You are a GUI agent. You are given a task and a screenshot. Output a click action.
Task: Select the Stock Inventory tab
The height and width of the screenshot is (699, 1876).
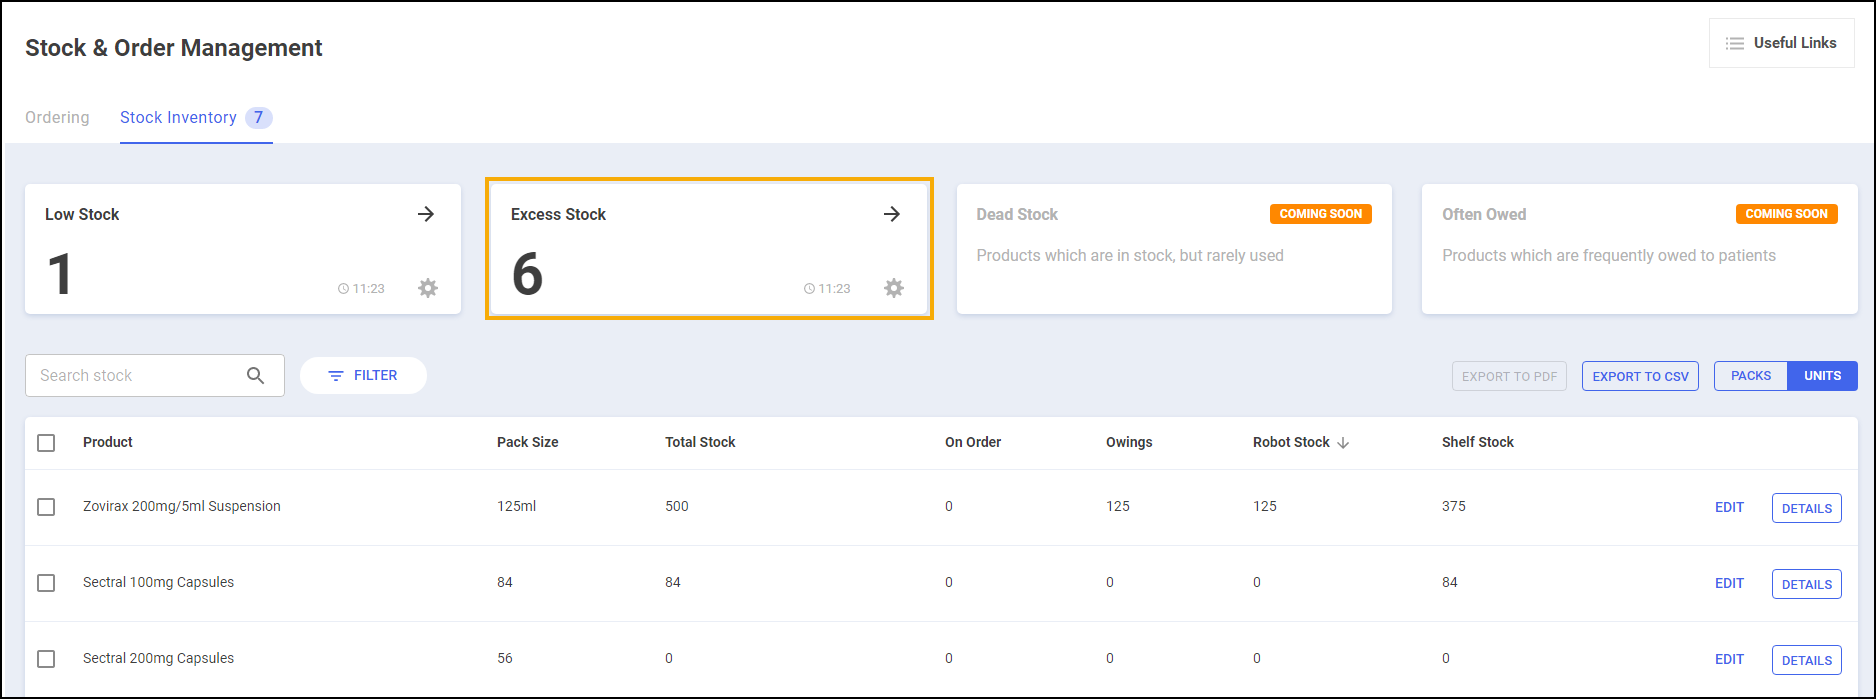tap(178, 117)
